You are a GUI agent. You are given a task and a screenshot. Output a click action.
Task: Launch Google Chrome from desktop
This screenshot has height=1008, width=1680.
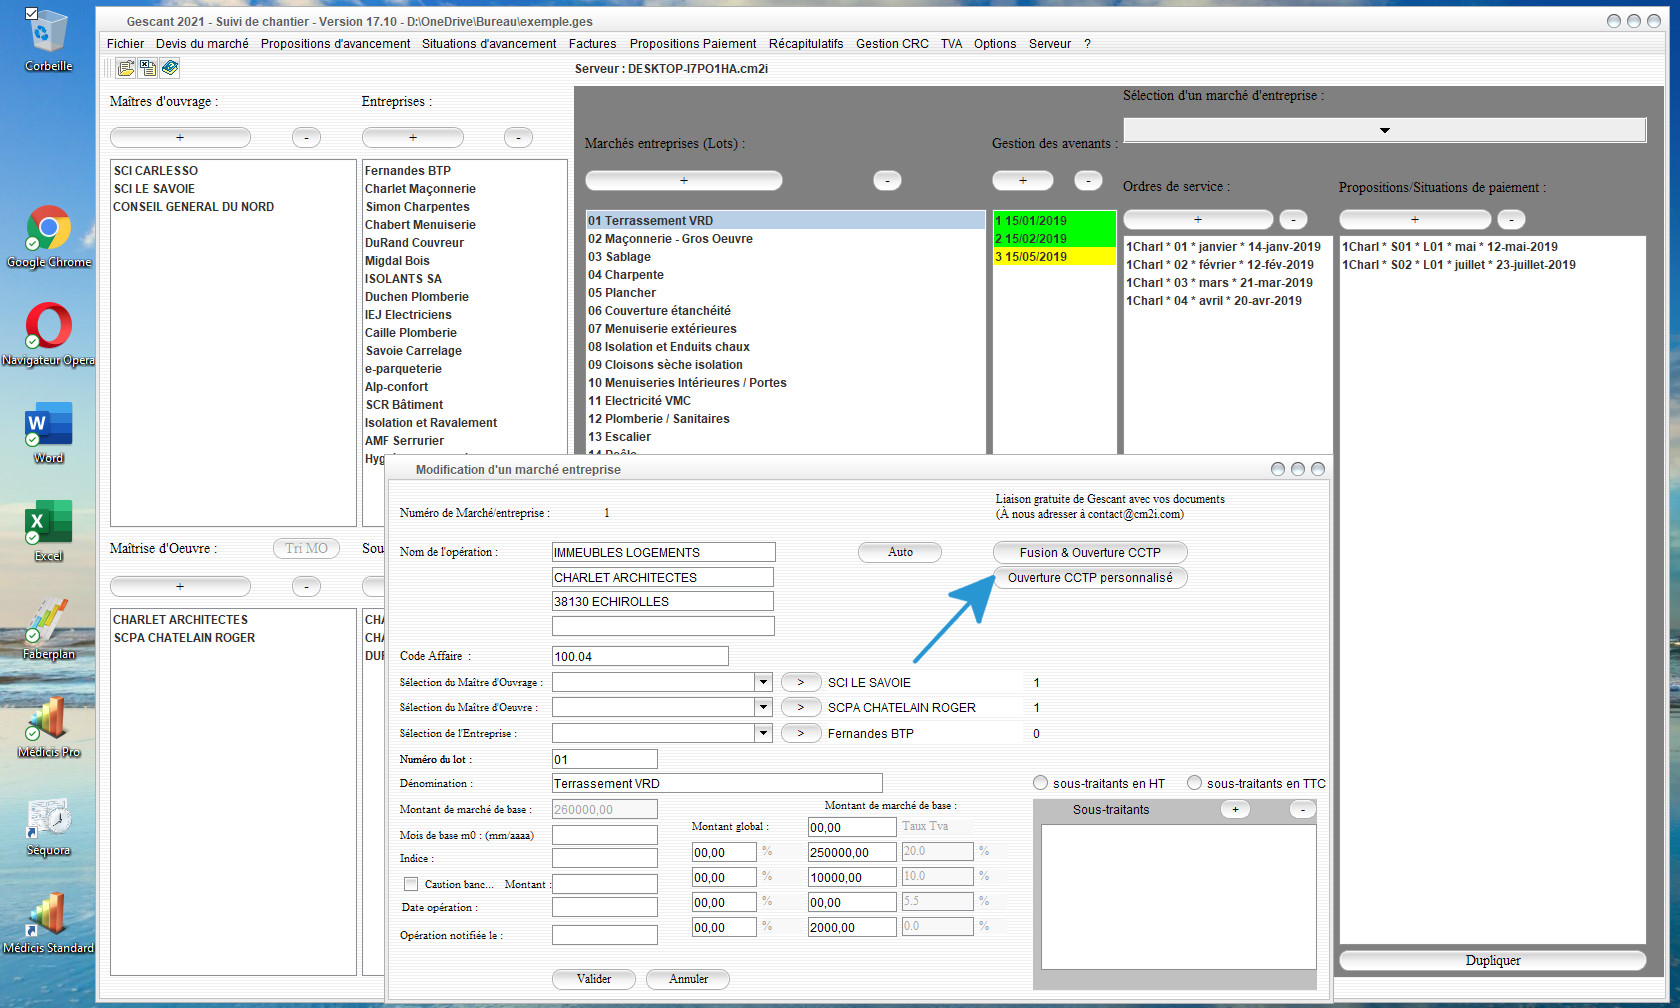point(48,238)
